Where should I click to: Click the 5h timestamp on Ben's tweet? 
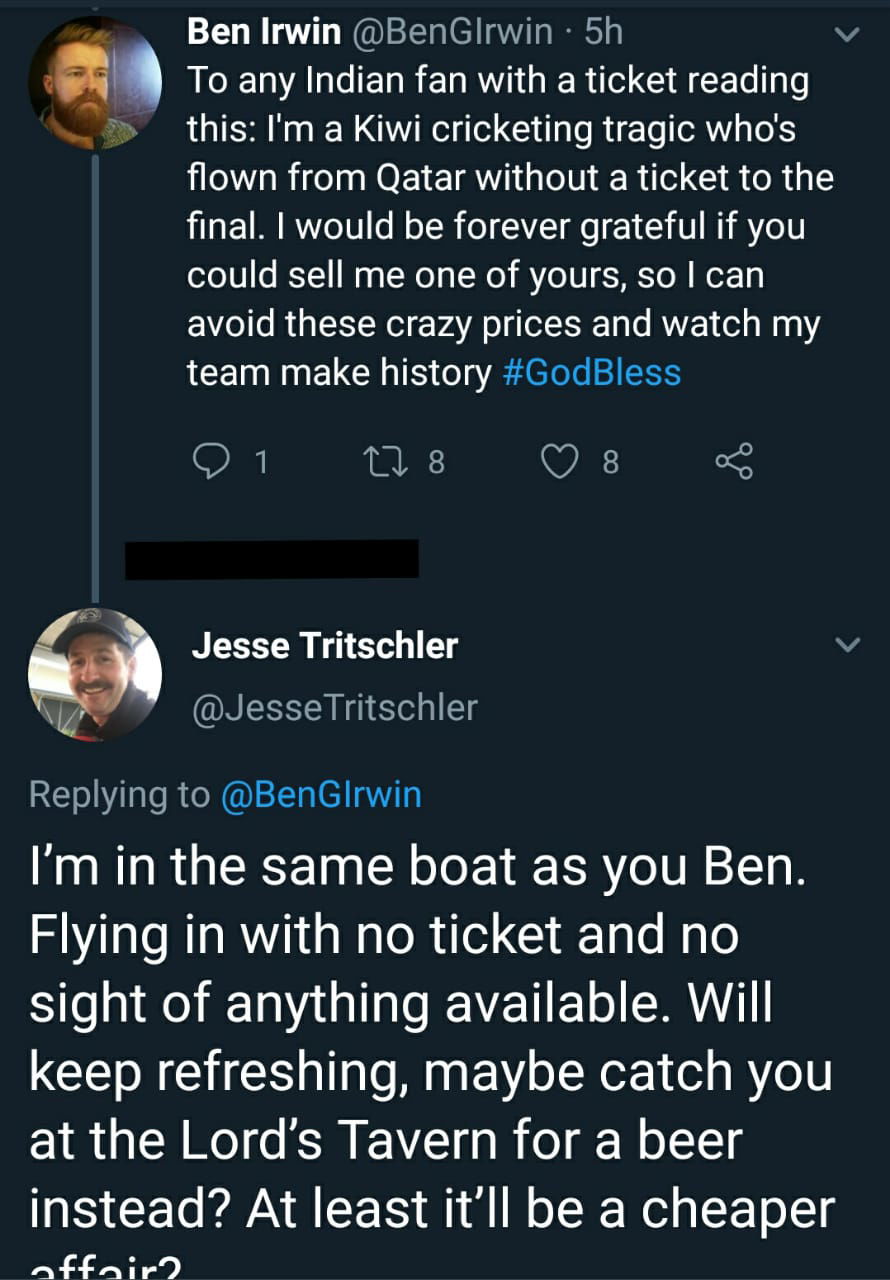click(604, 33)
